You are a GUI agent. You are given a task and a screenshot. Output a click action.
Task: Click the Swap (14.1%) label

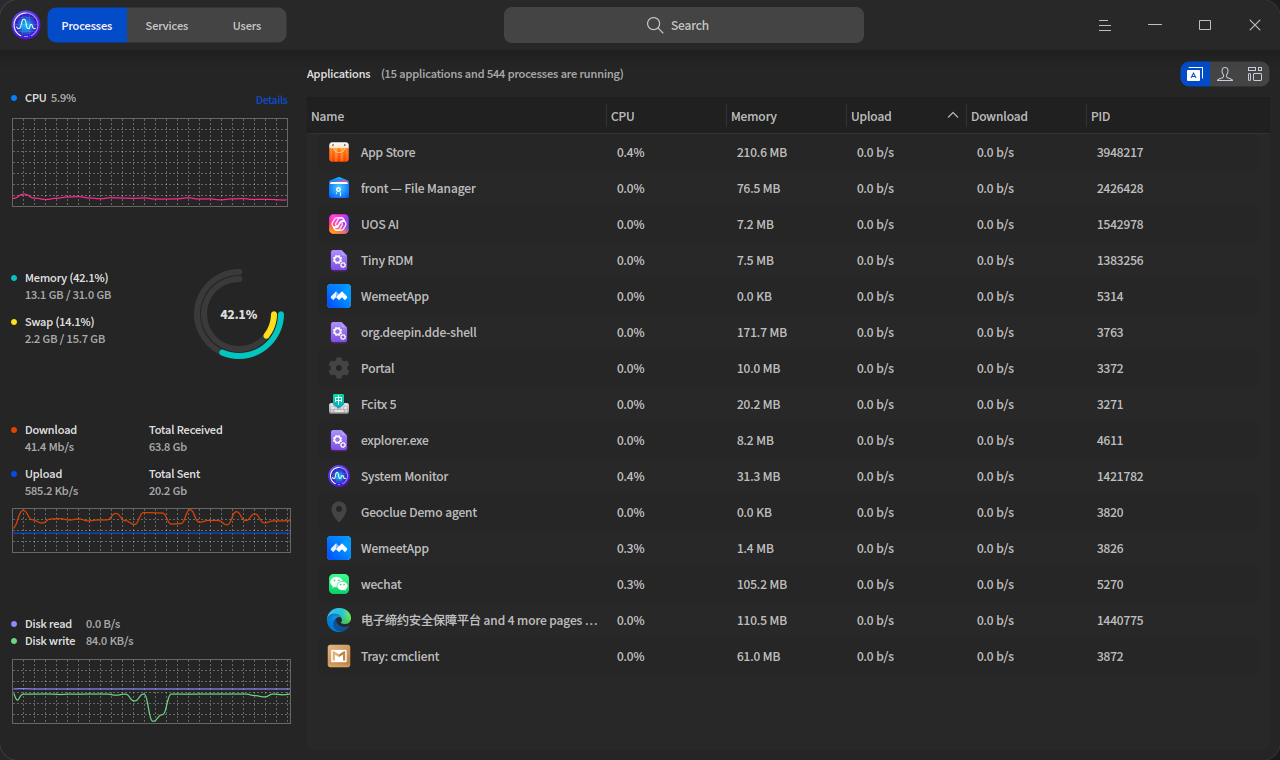click(x=59, y=322)
